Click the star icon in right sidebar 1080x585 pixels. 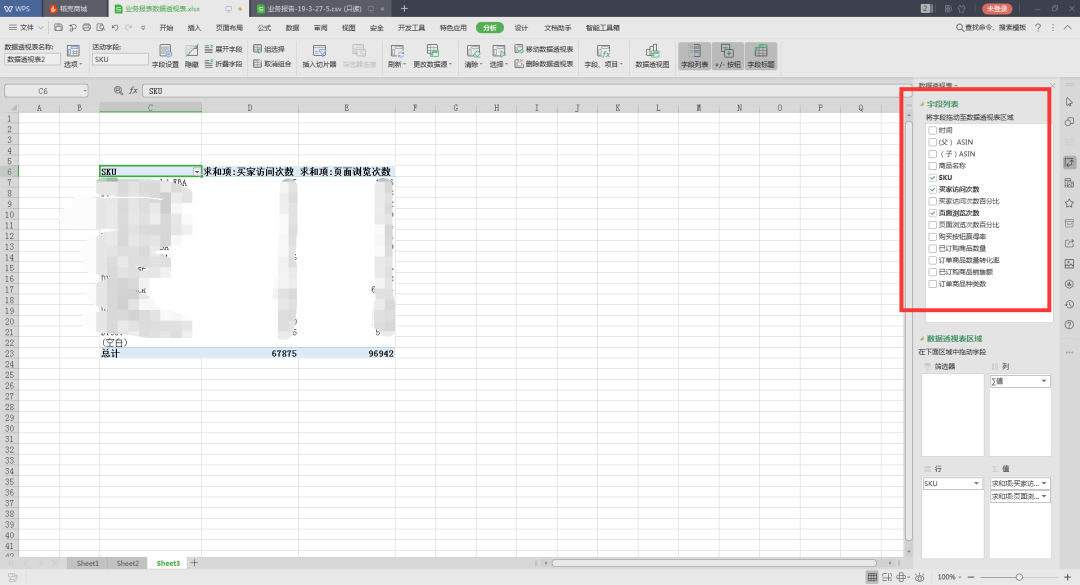1069,203
